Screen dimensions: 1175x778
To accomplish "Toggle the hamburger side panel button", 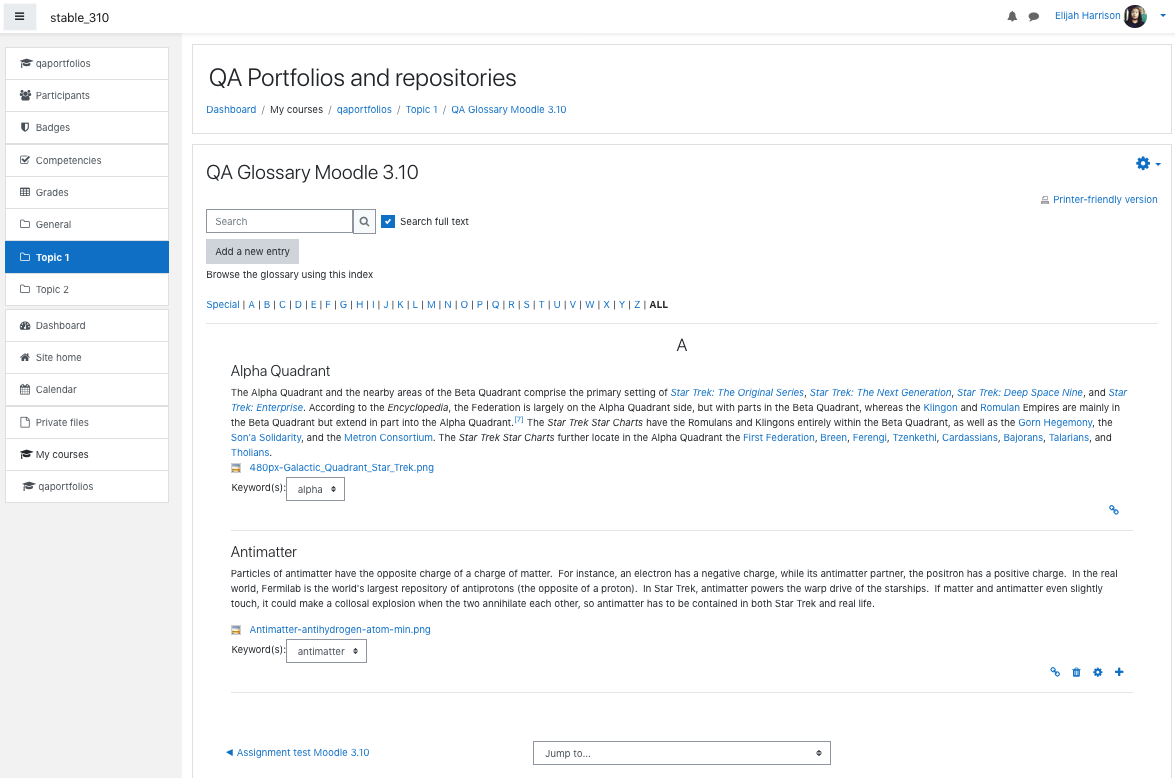I will (x=19, y=16).
